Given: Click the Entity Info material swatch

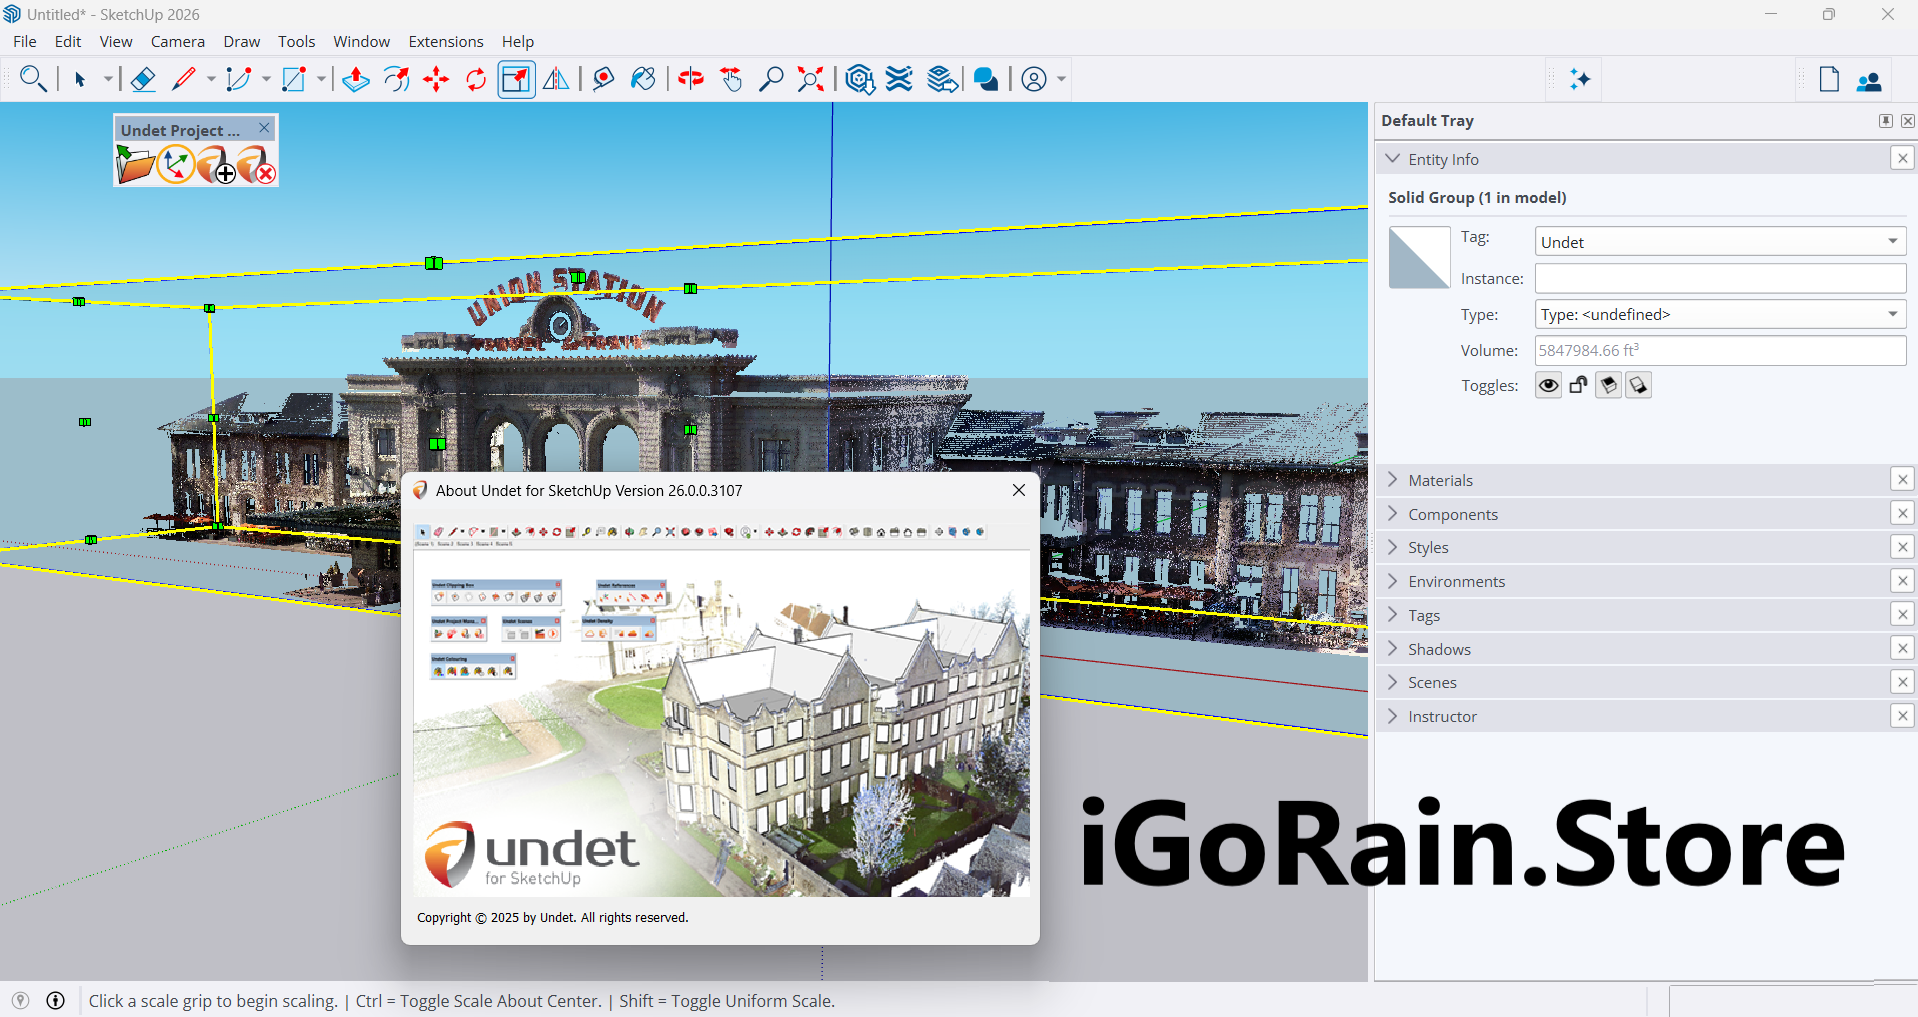Looking at the screenshot, I should (1418, 258).
